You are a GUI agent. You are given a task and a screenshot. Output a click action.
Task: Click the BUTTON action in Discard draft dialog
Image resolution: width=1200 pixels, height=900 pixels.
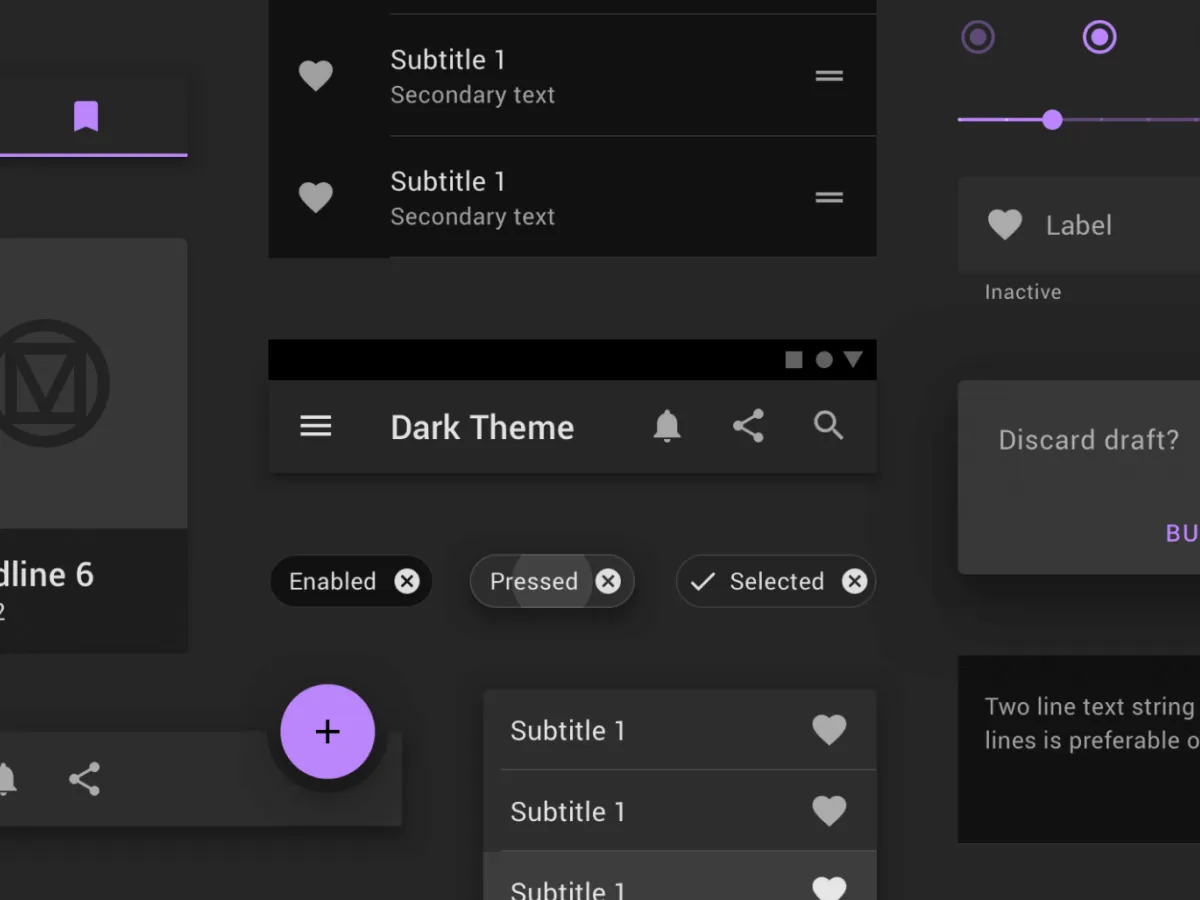click(1180, 533)
